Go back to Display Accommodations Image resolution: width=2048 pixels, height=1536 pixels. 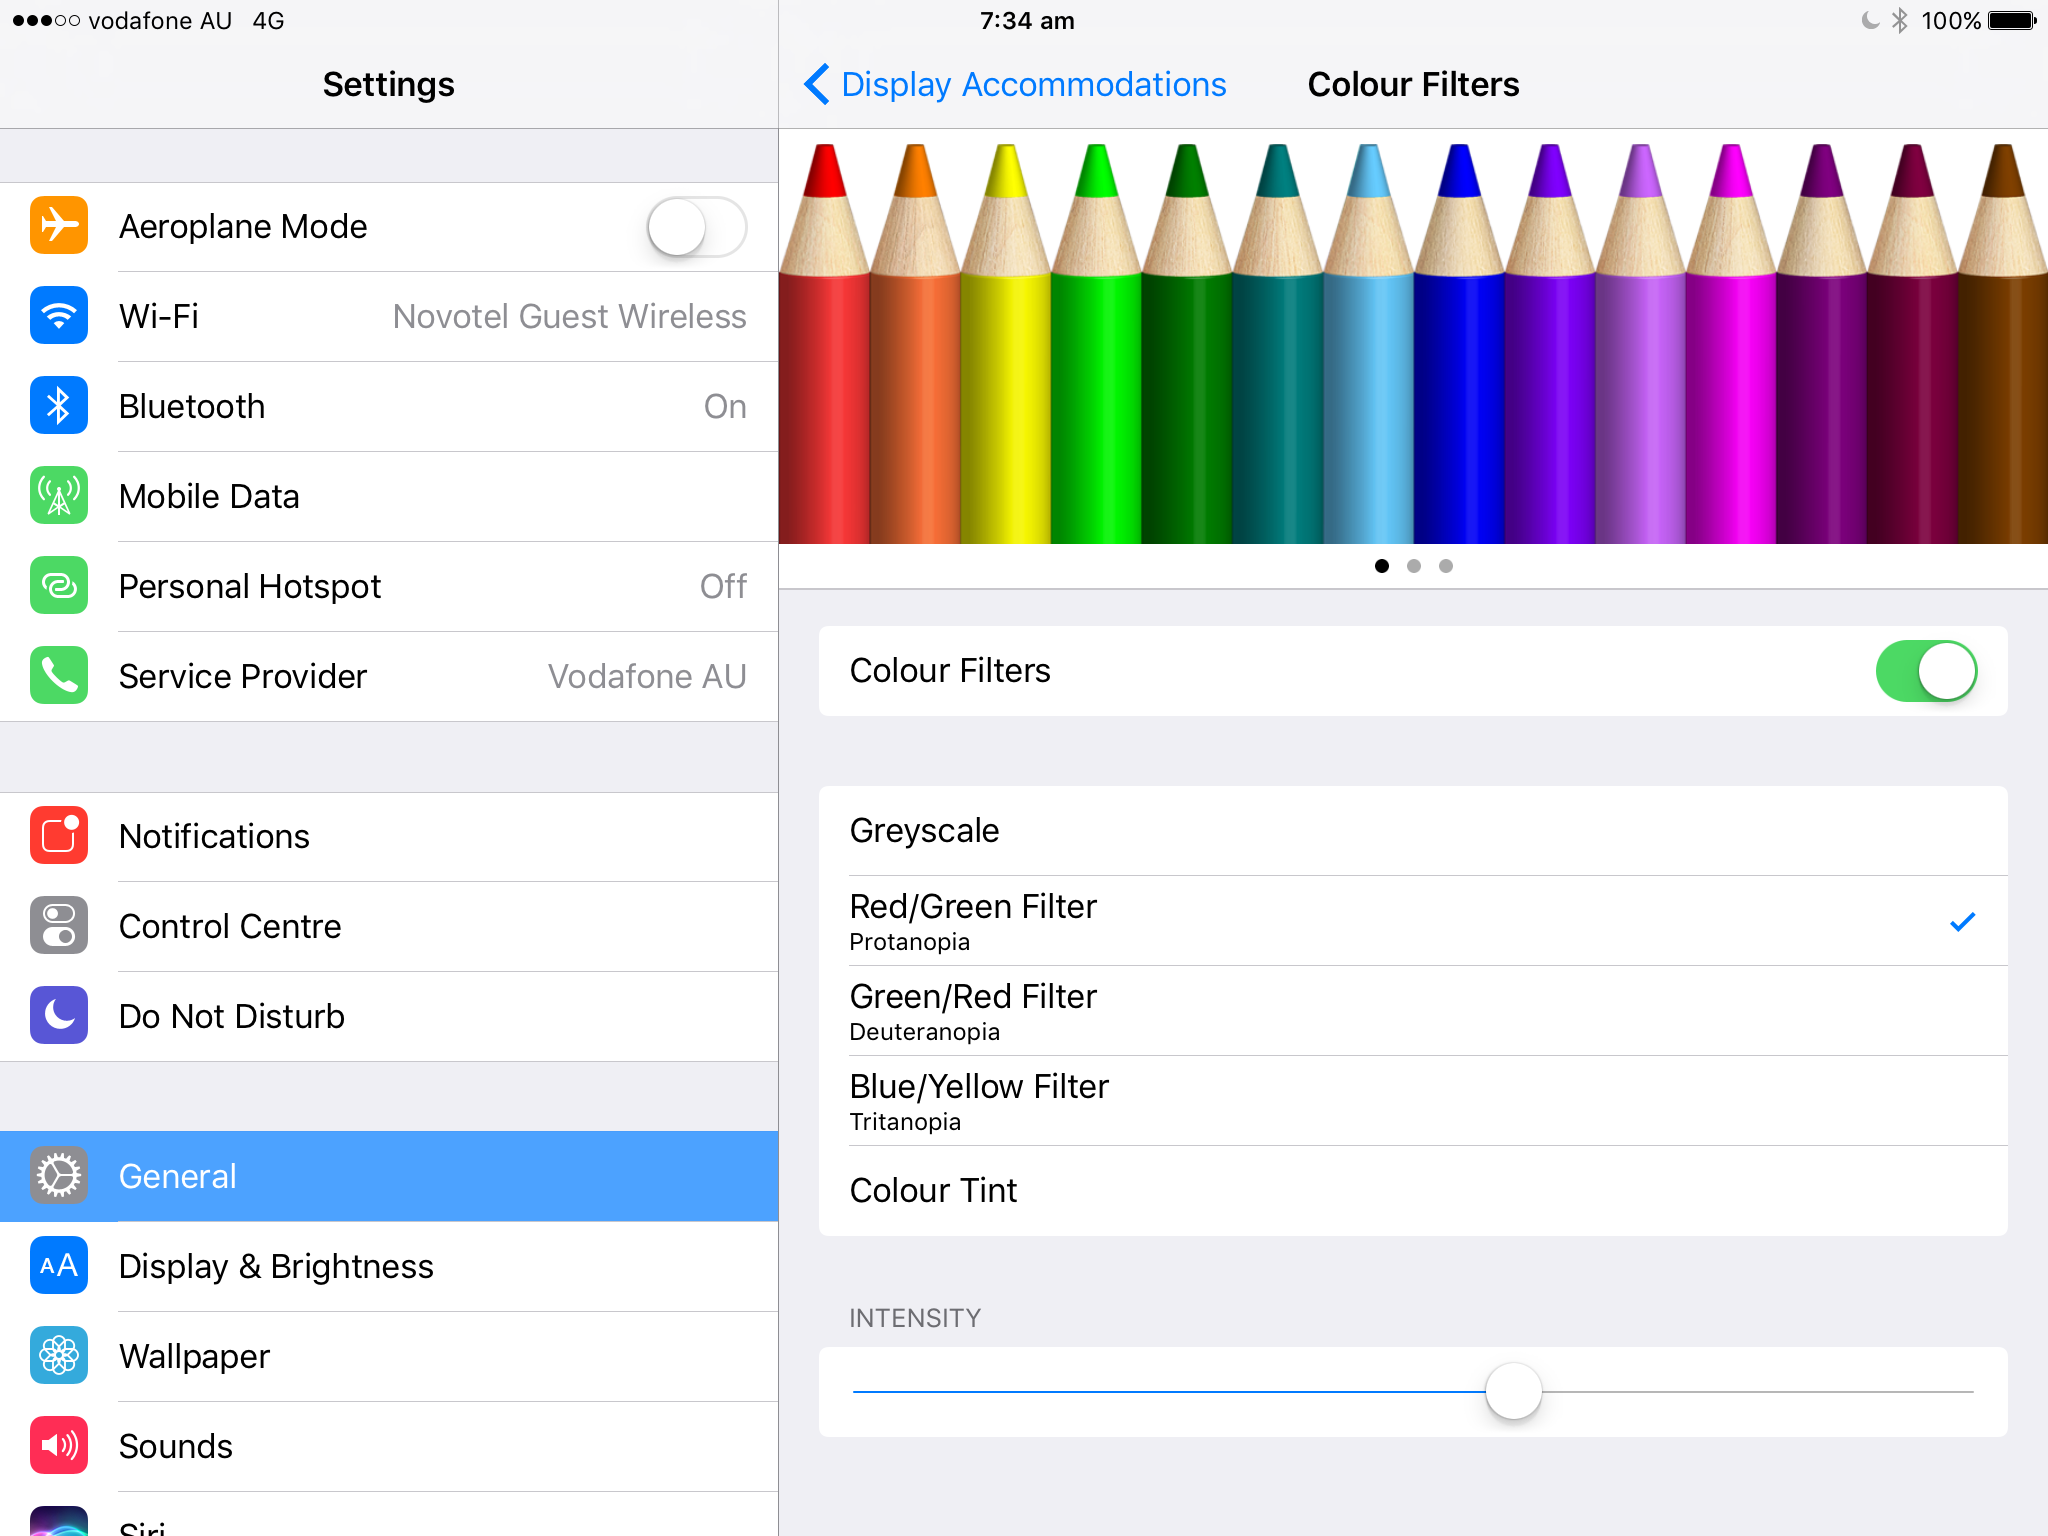[1016, 85]
